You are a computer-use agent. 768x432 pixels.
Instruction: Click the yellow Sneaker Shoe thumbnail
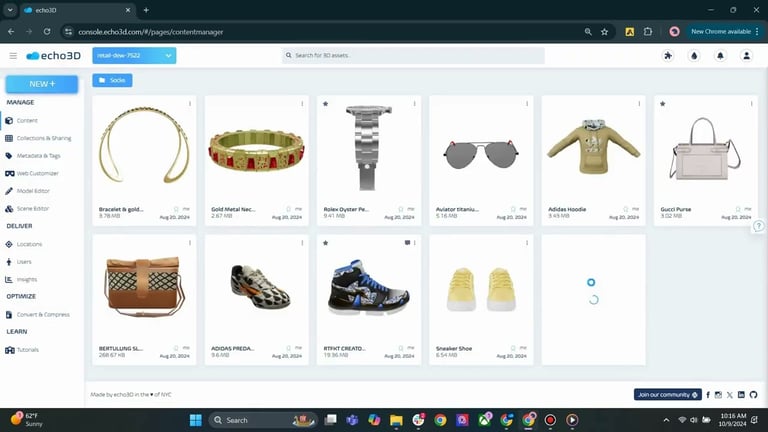click(481, 289)
